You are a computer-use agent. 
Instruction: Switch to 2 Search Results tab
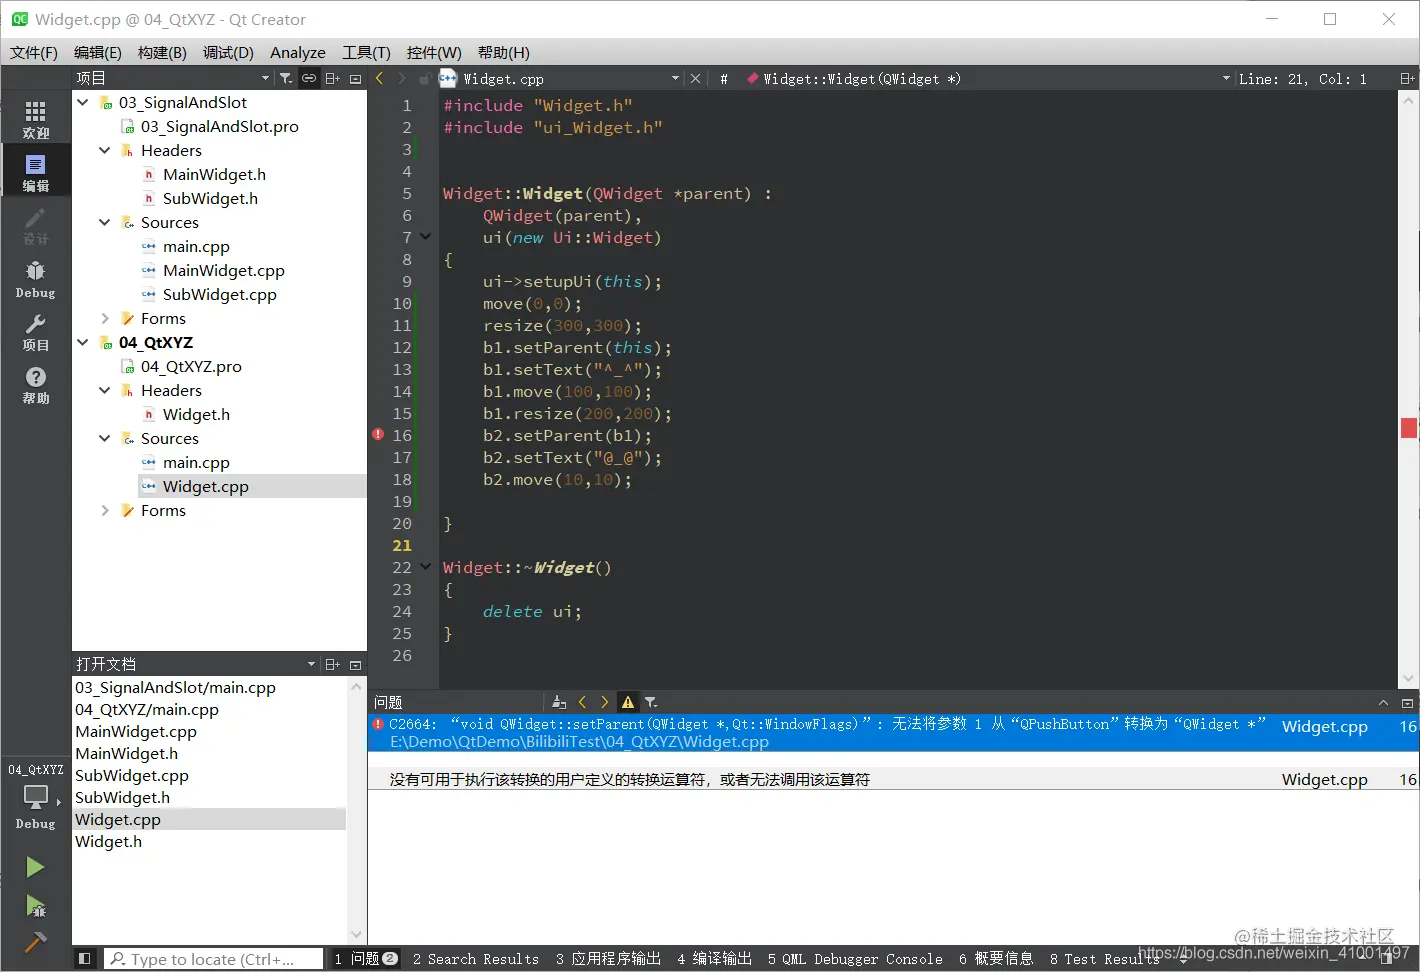(476, 959)
